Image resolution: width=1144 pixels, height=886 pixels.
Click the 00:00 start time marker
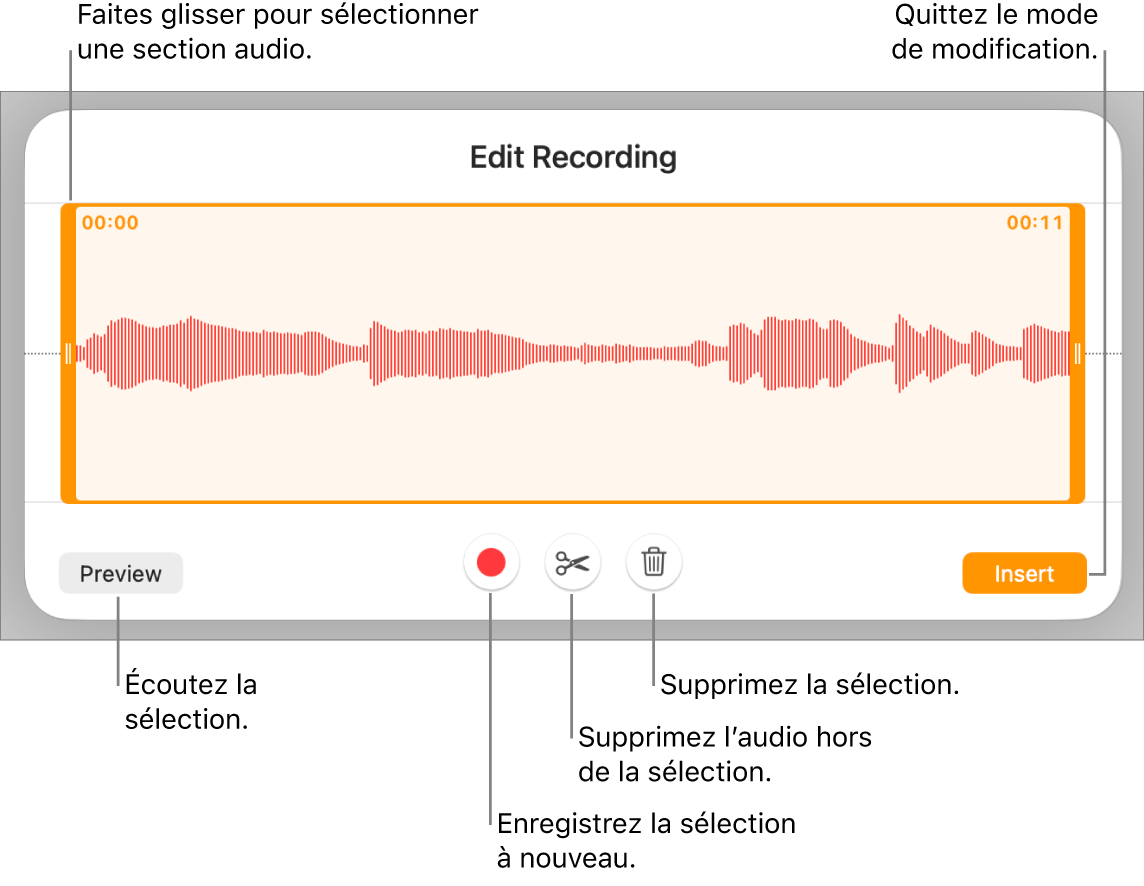(108, 222)
